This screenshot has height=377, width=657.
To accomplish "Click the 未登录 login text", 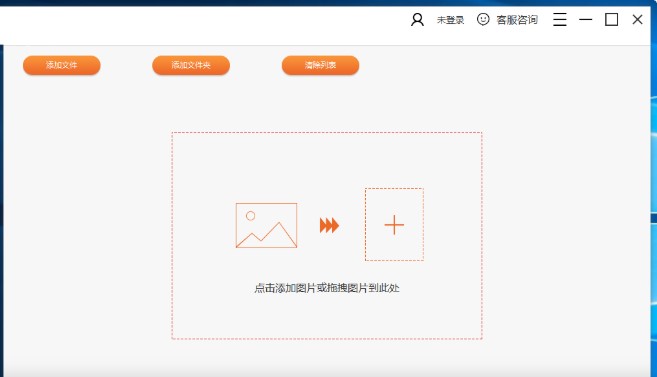I will 450,20.
